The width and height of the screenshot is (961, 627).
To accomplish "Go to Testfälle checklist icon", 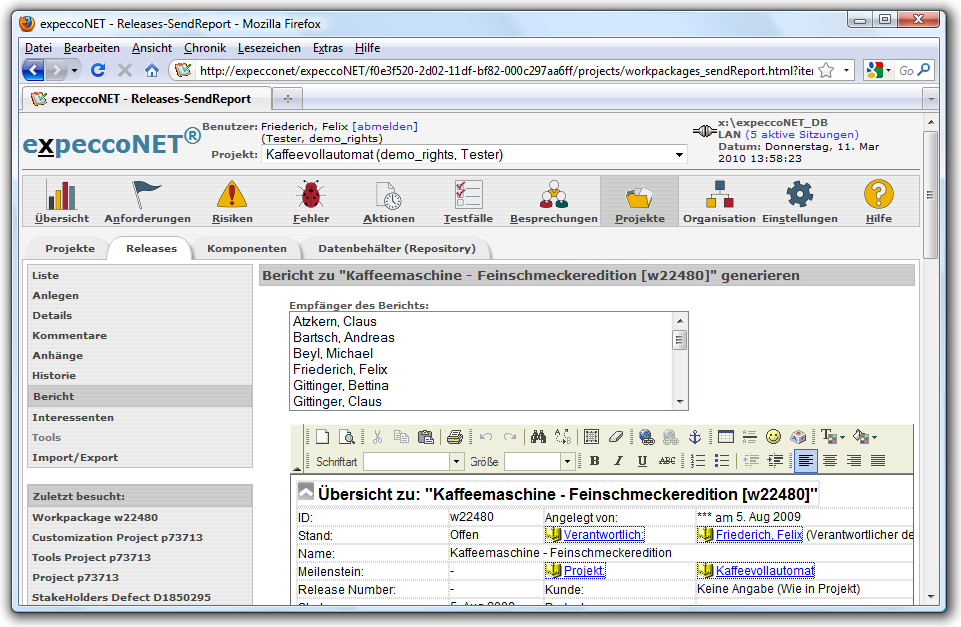I will [468, 201].
